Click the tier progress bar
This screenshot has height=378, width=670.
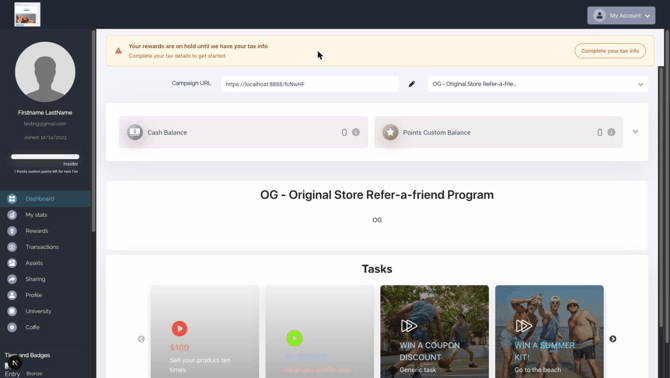coord(45,157)
